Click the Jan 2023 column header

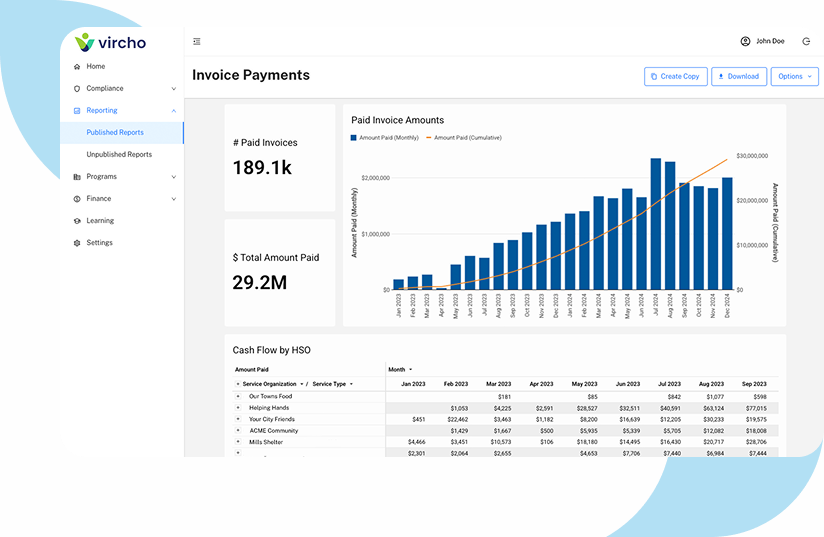pos(413,384)
